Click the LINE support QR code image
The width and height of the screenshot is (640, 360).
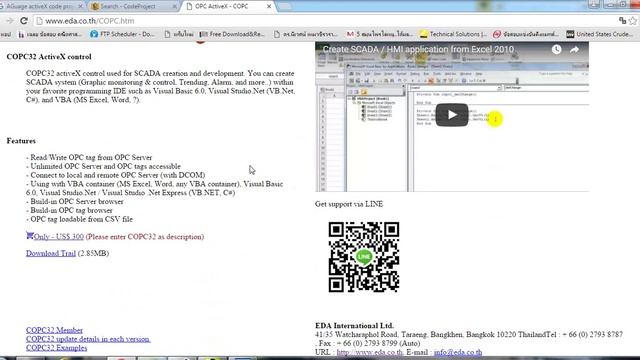(x=364, y=257)
